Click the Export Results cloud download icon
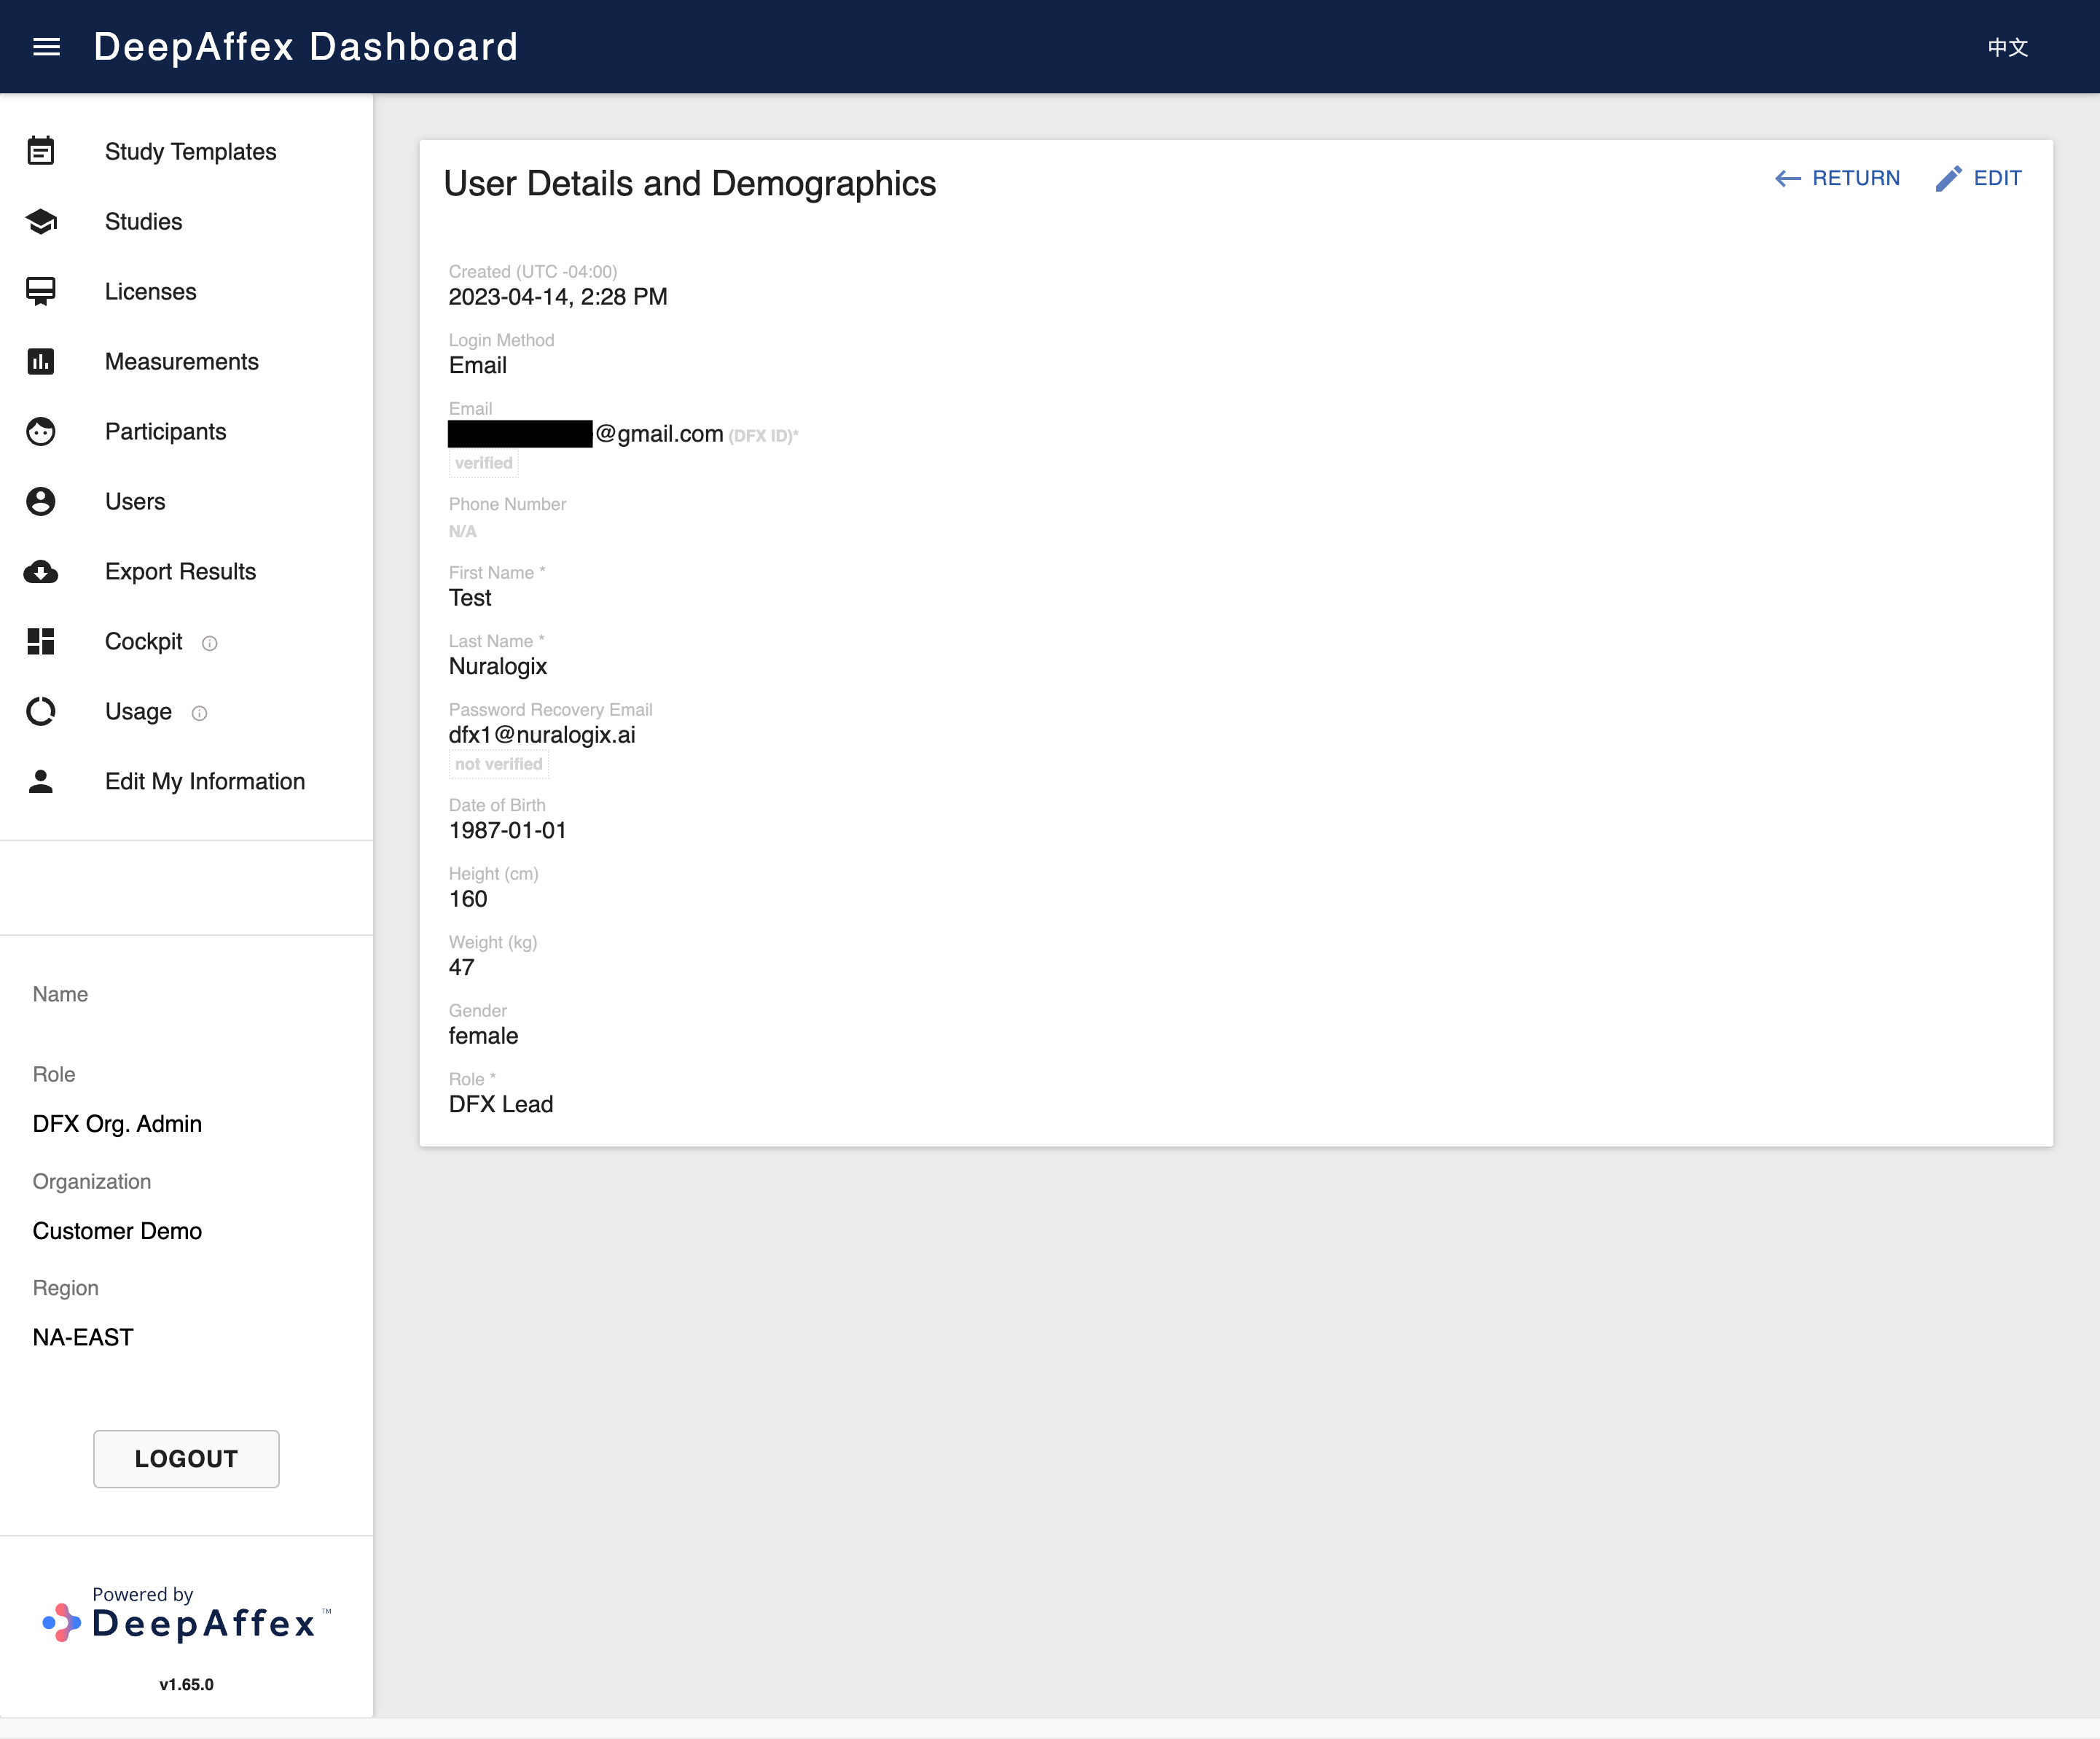The width and height of the screenshot is (2100, 1739). click(41, 571)
